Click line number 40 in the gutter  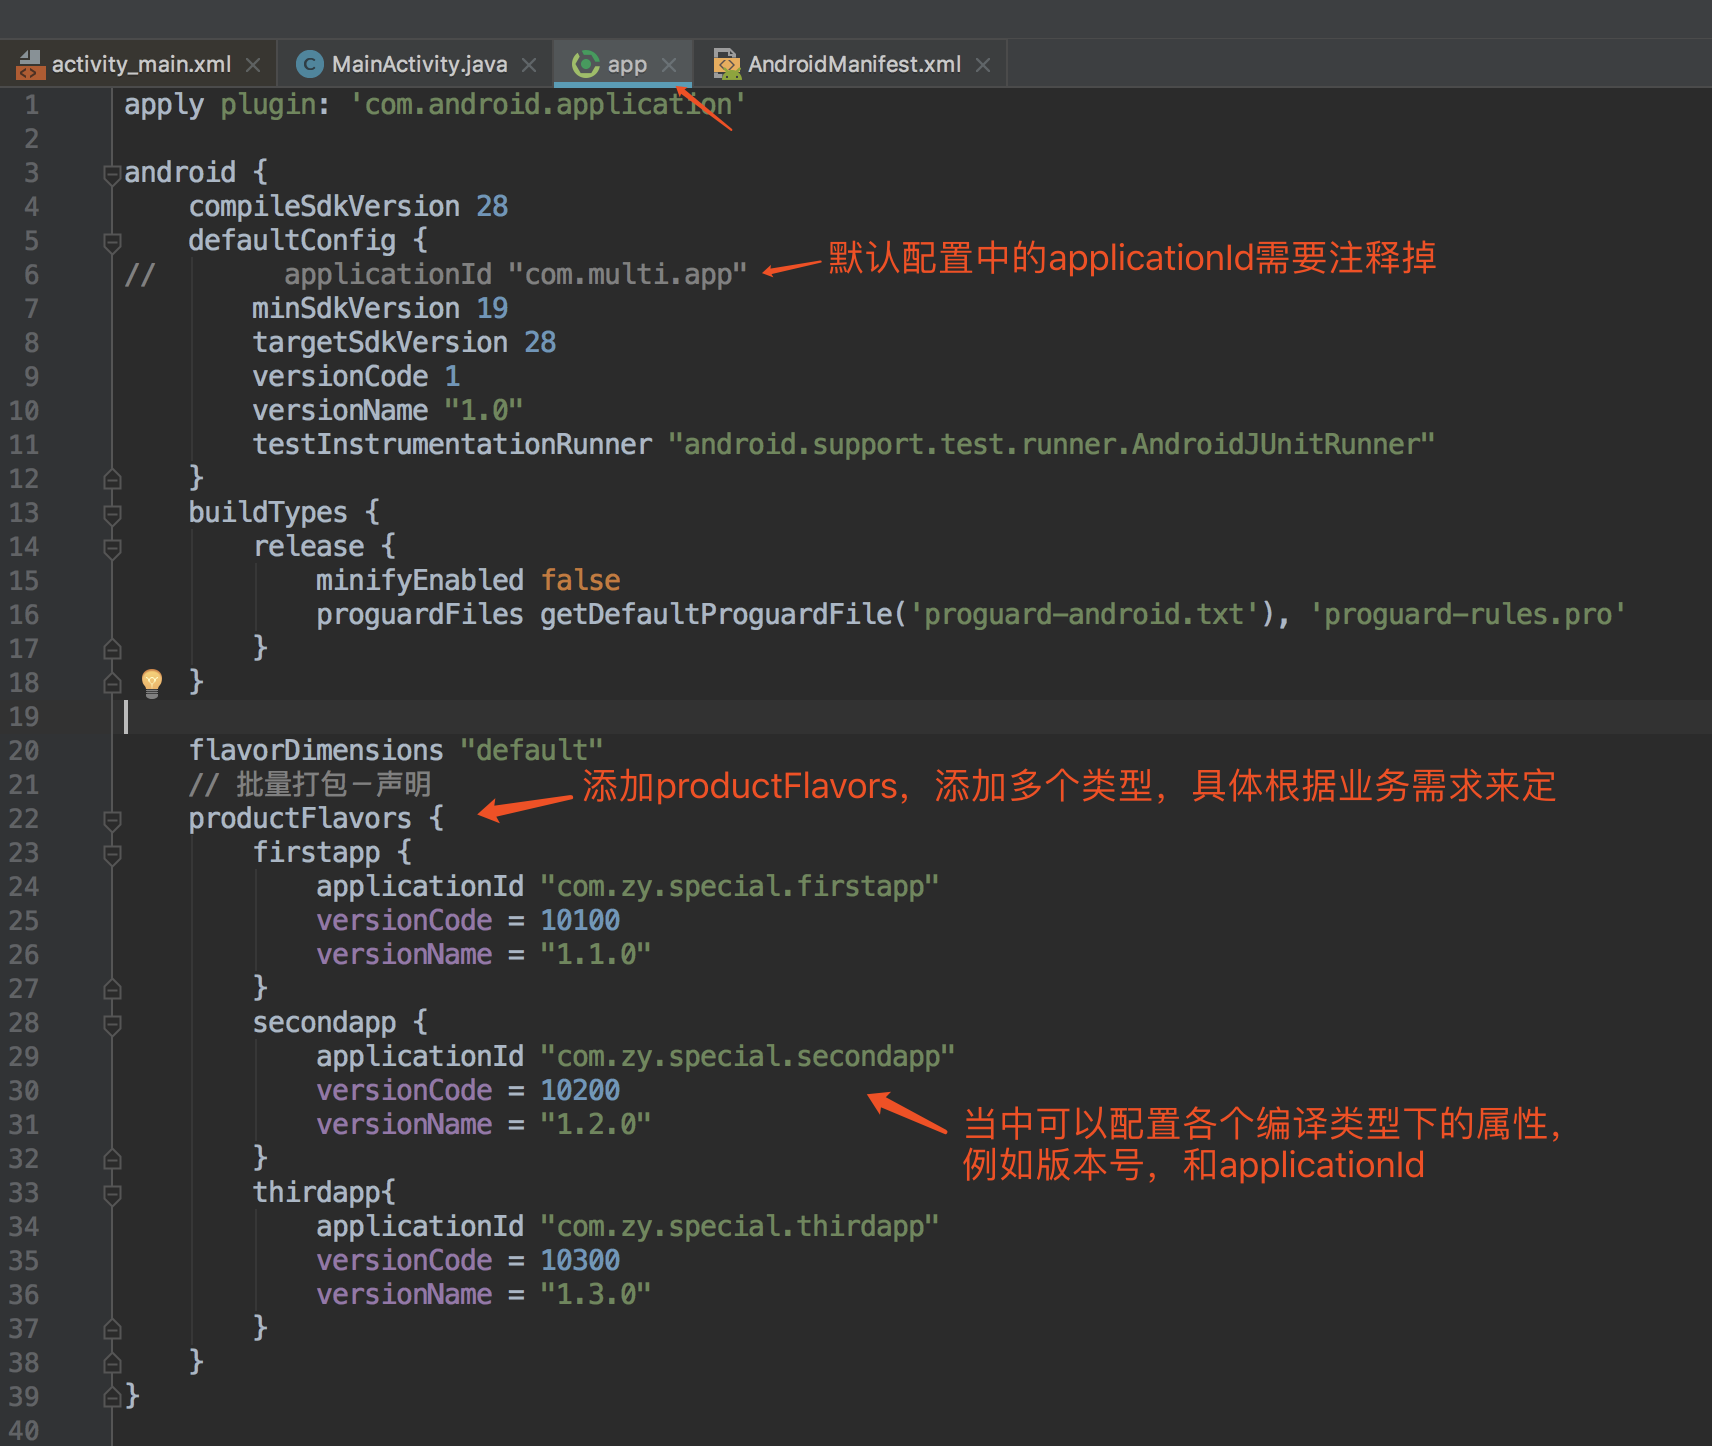point(24,1431)
